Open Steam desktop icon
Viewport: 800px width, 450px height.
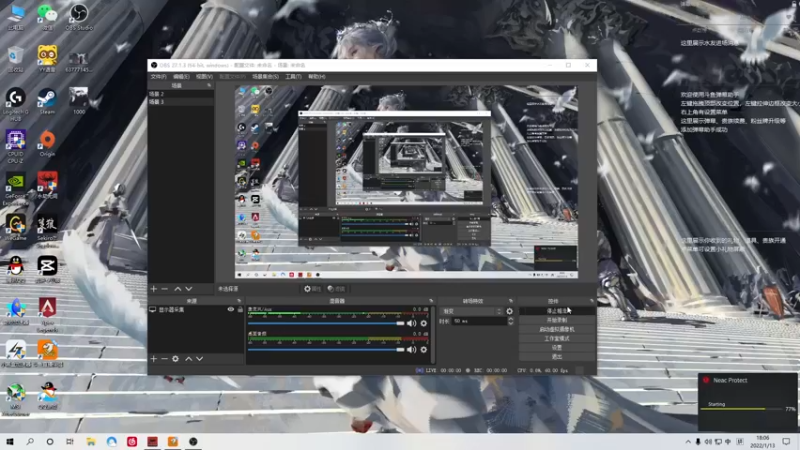tap(47, 101)
